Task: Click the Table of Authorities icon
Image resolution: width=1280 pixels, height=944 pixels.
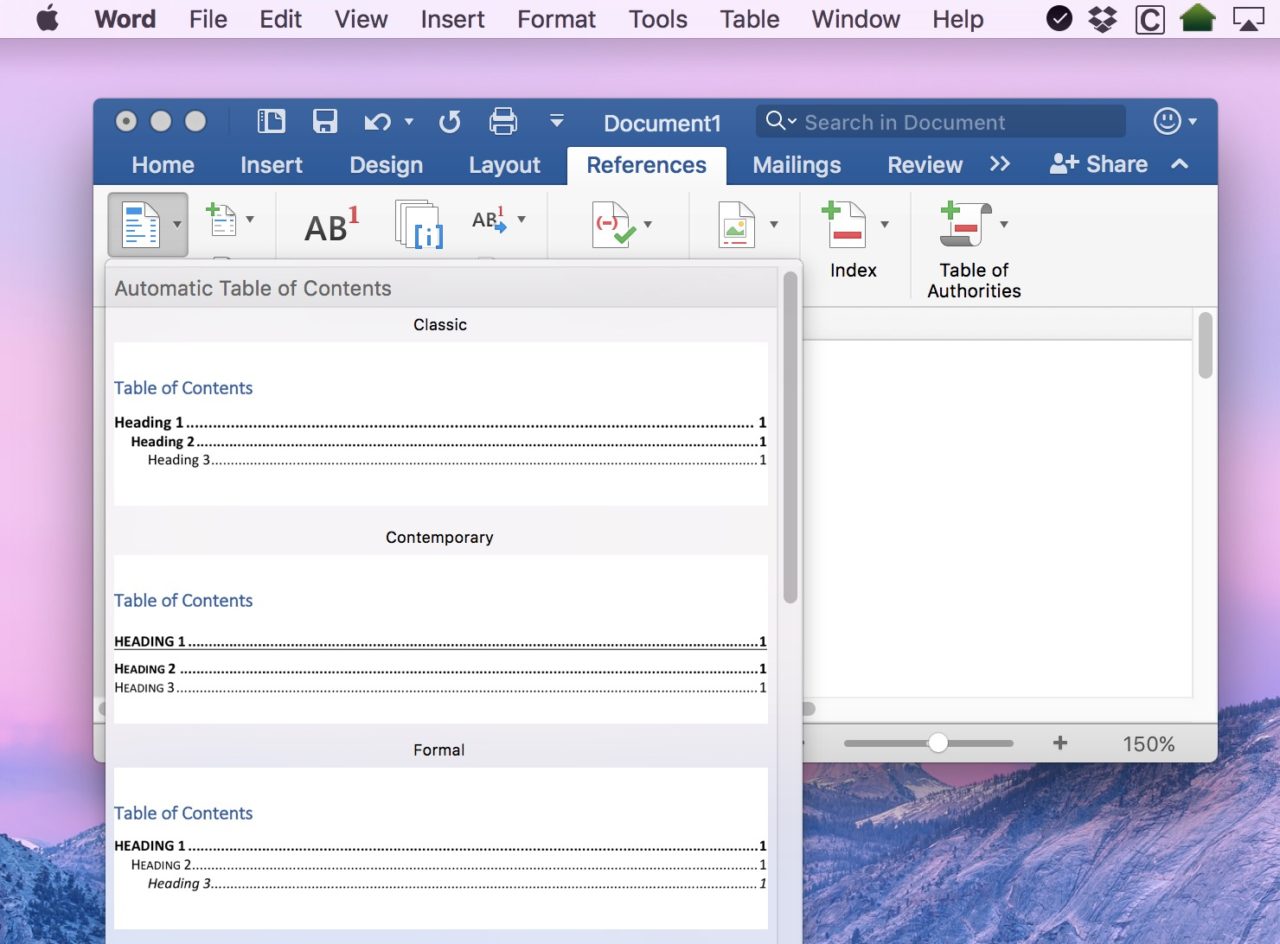Action: [965, 224]
